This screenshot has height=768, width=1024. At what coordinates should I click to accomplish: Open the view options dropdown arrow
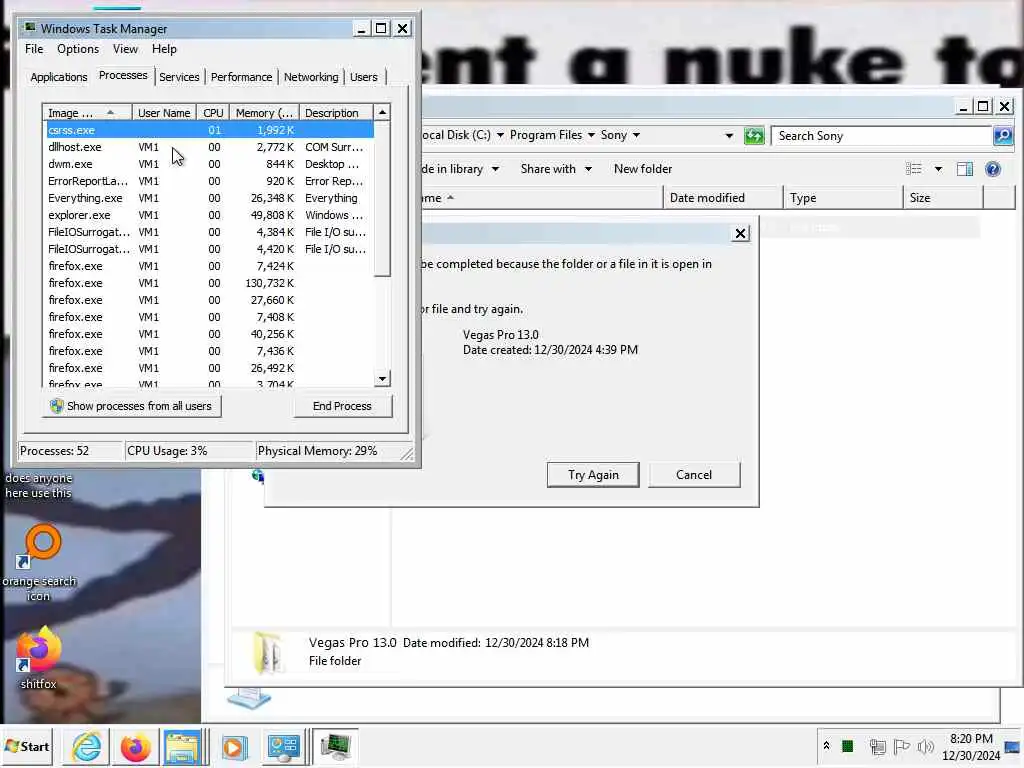click(938, 169)
